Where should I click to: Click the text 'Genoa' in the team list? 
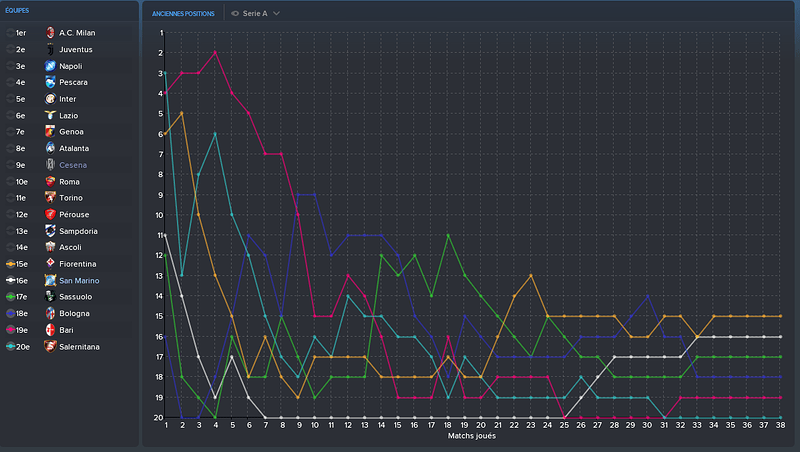[71, 132]
